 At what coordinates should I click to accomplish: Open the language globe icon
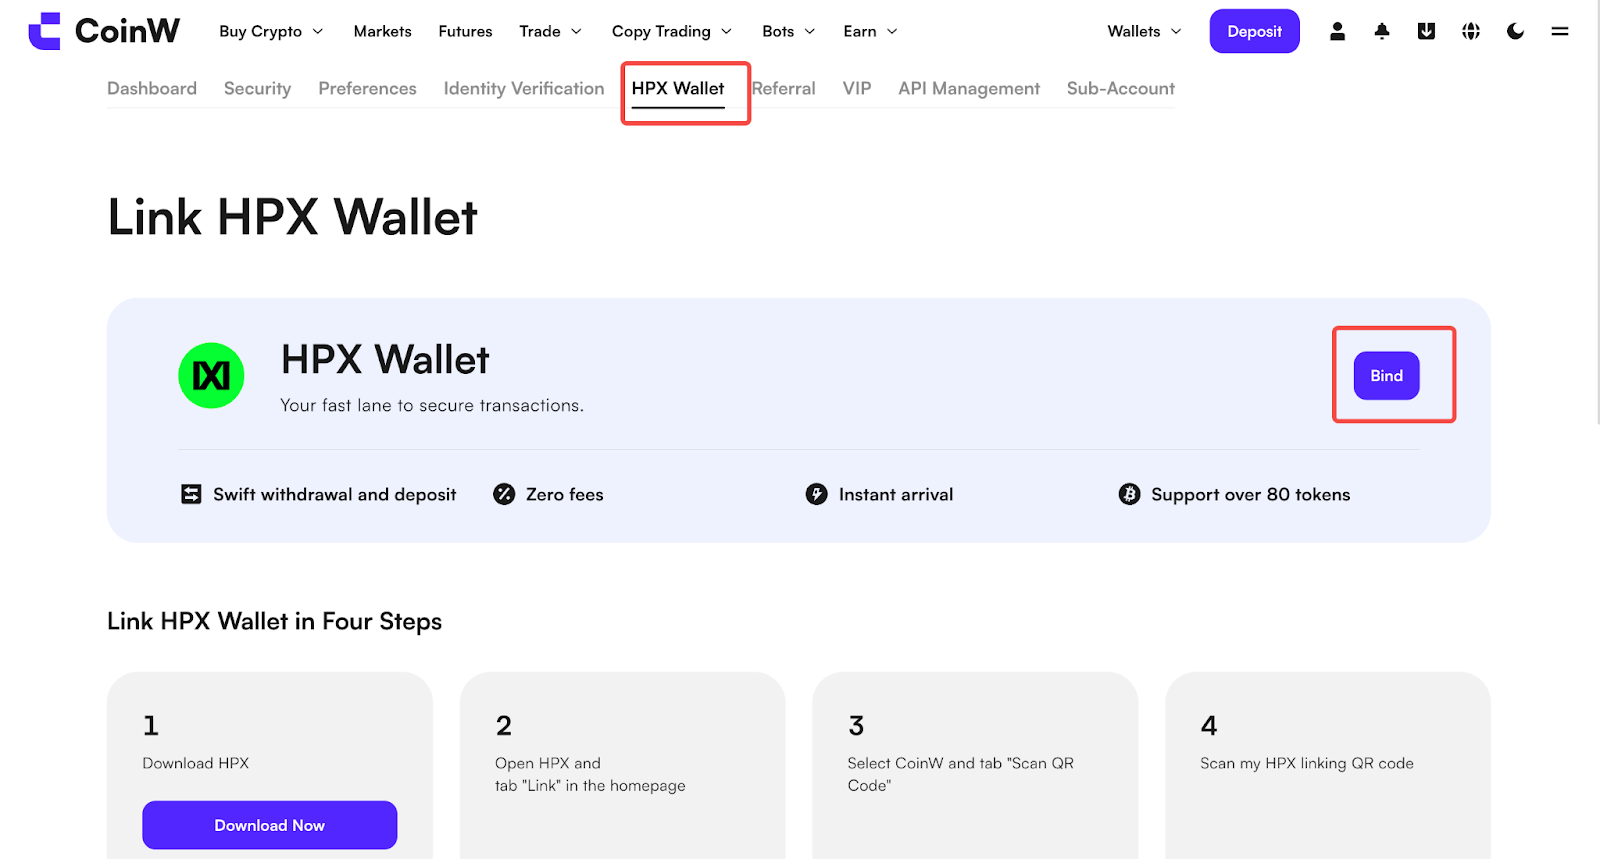coord(1471,31)
